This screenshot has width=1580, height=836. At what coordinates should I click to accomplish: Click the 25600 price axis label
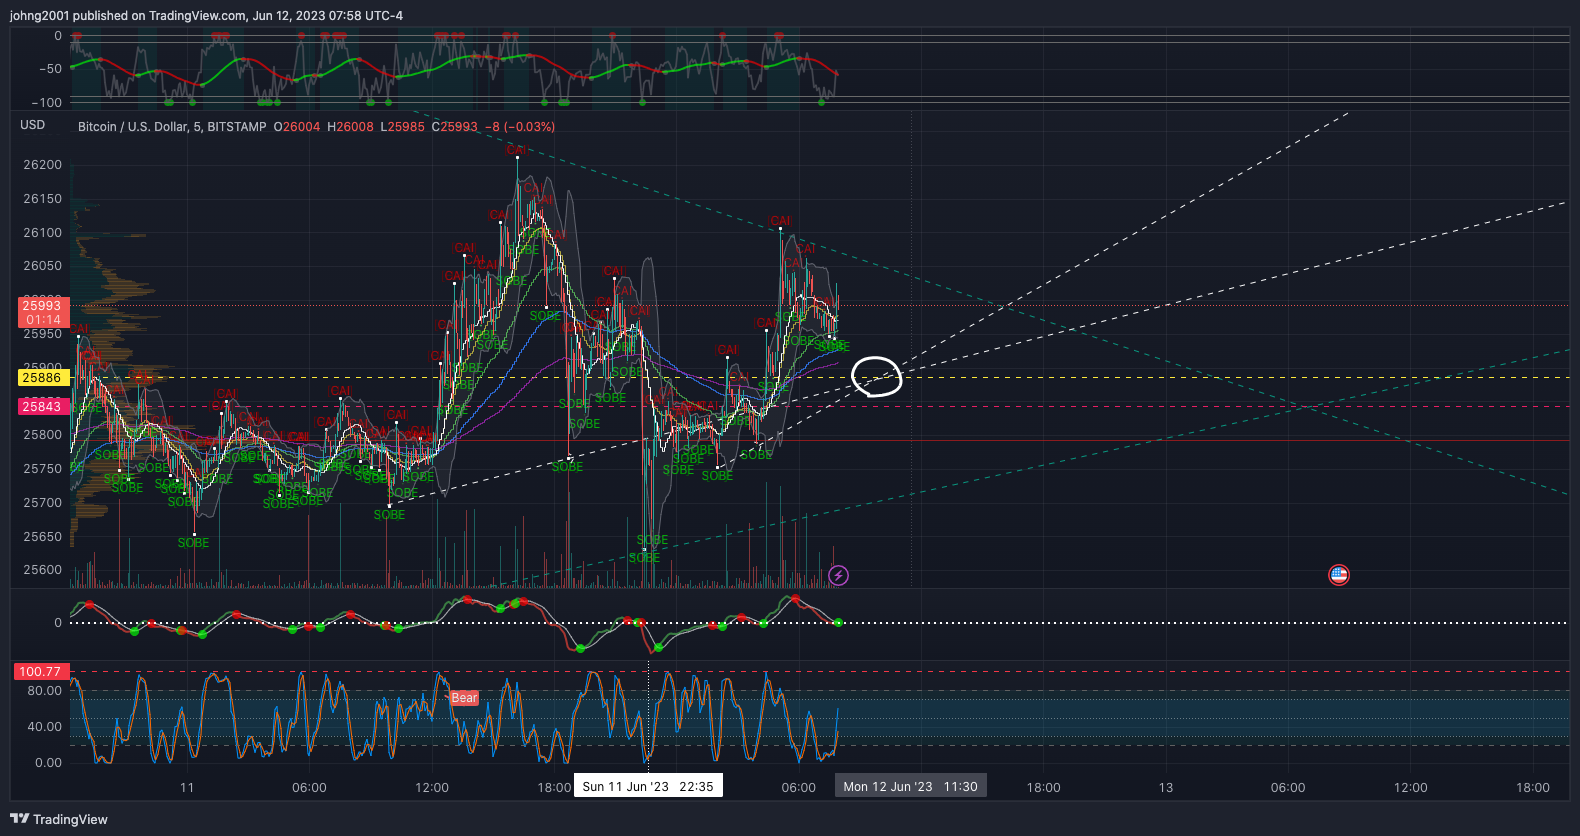(x=42, y=570)
